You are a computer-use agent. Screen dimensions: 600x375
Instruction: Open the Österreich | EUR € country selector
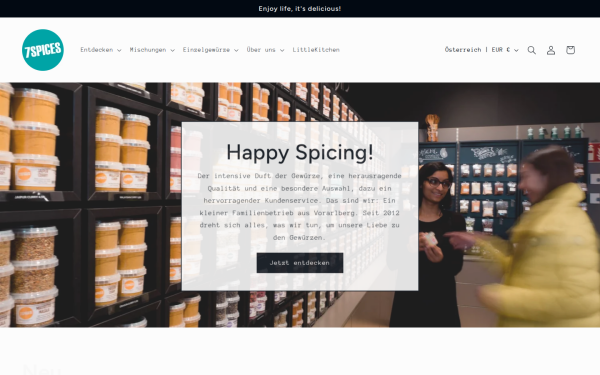[481, 50]
